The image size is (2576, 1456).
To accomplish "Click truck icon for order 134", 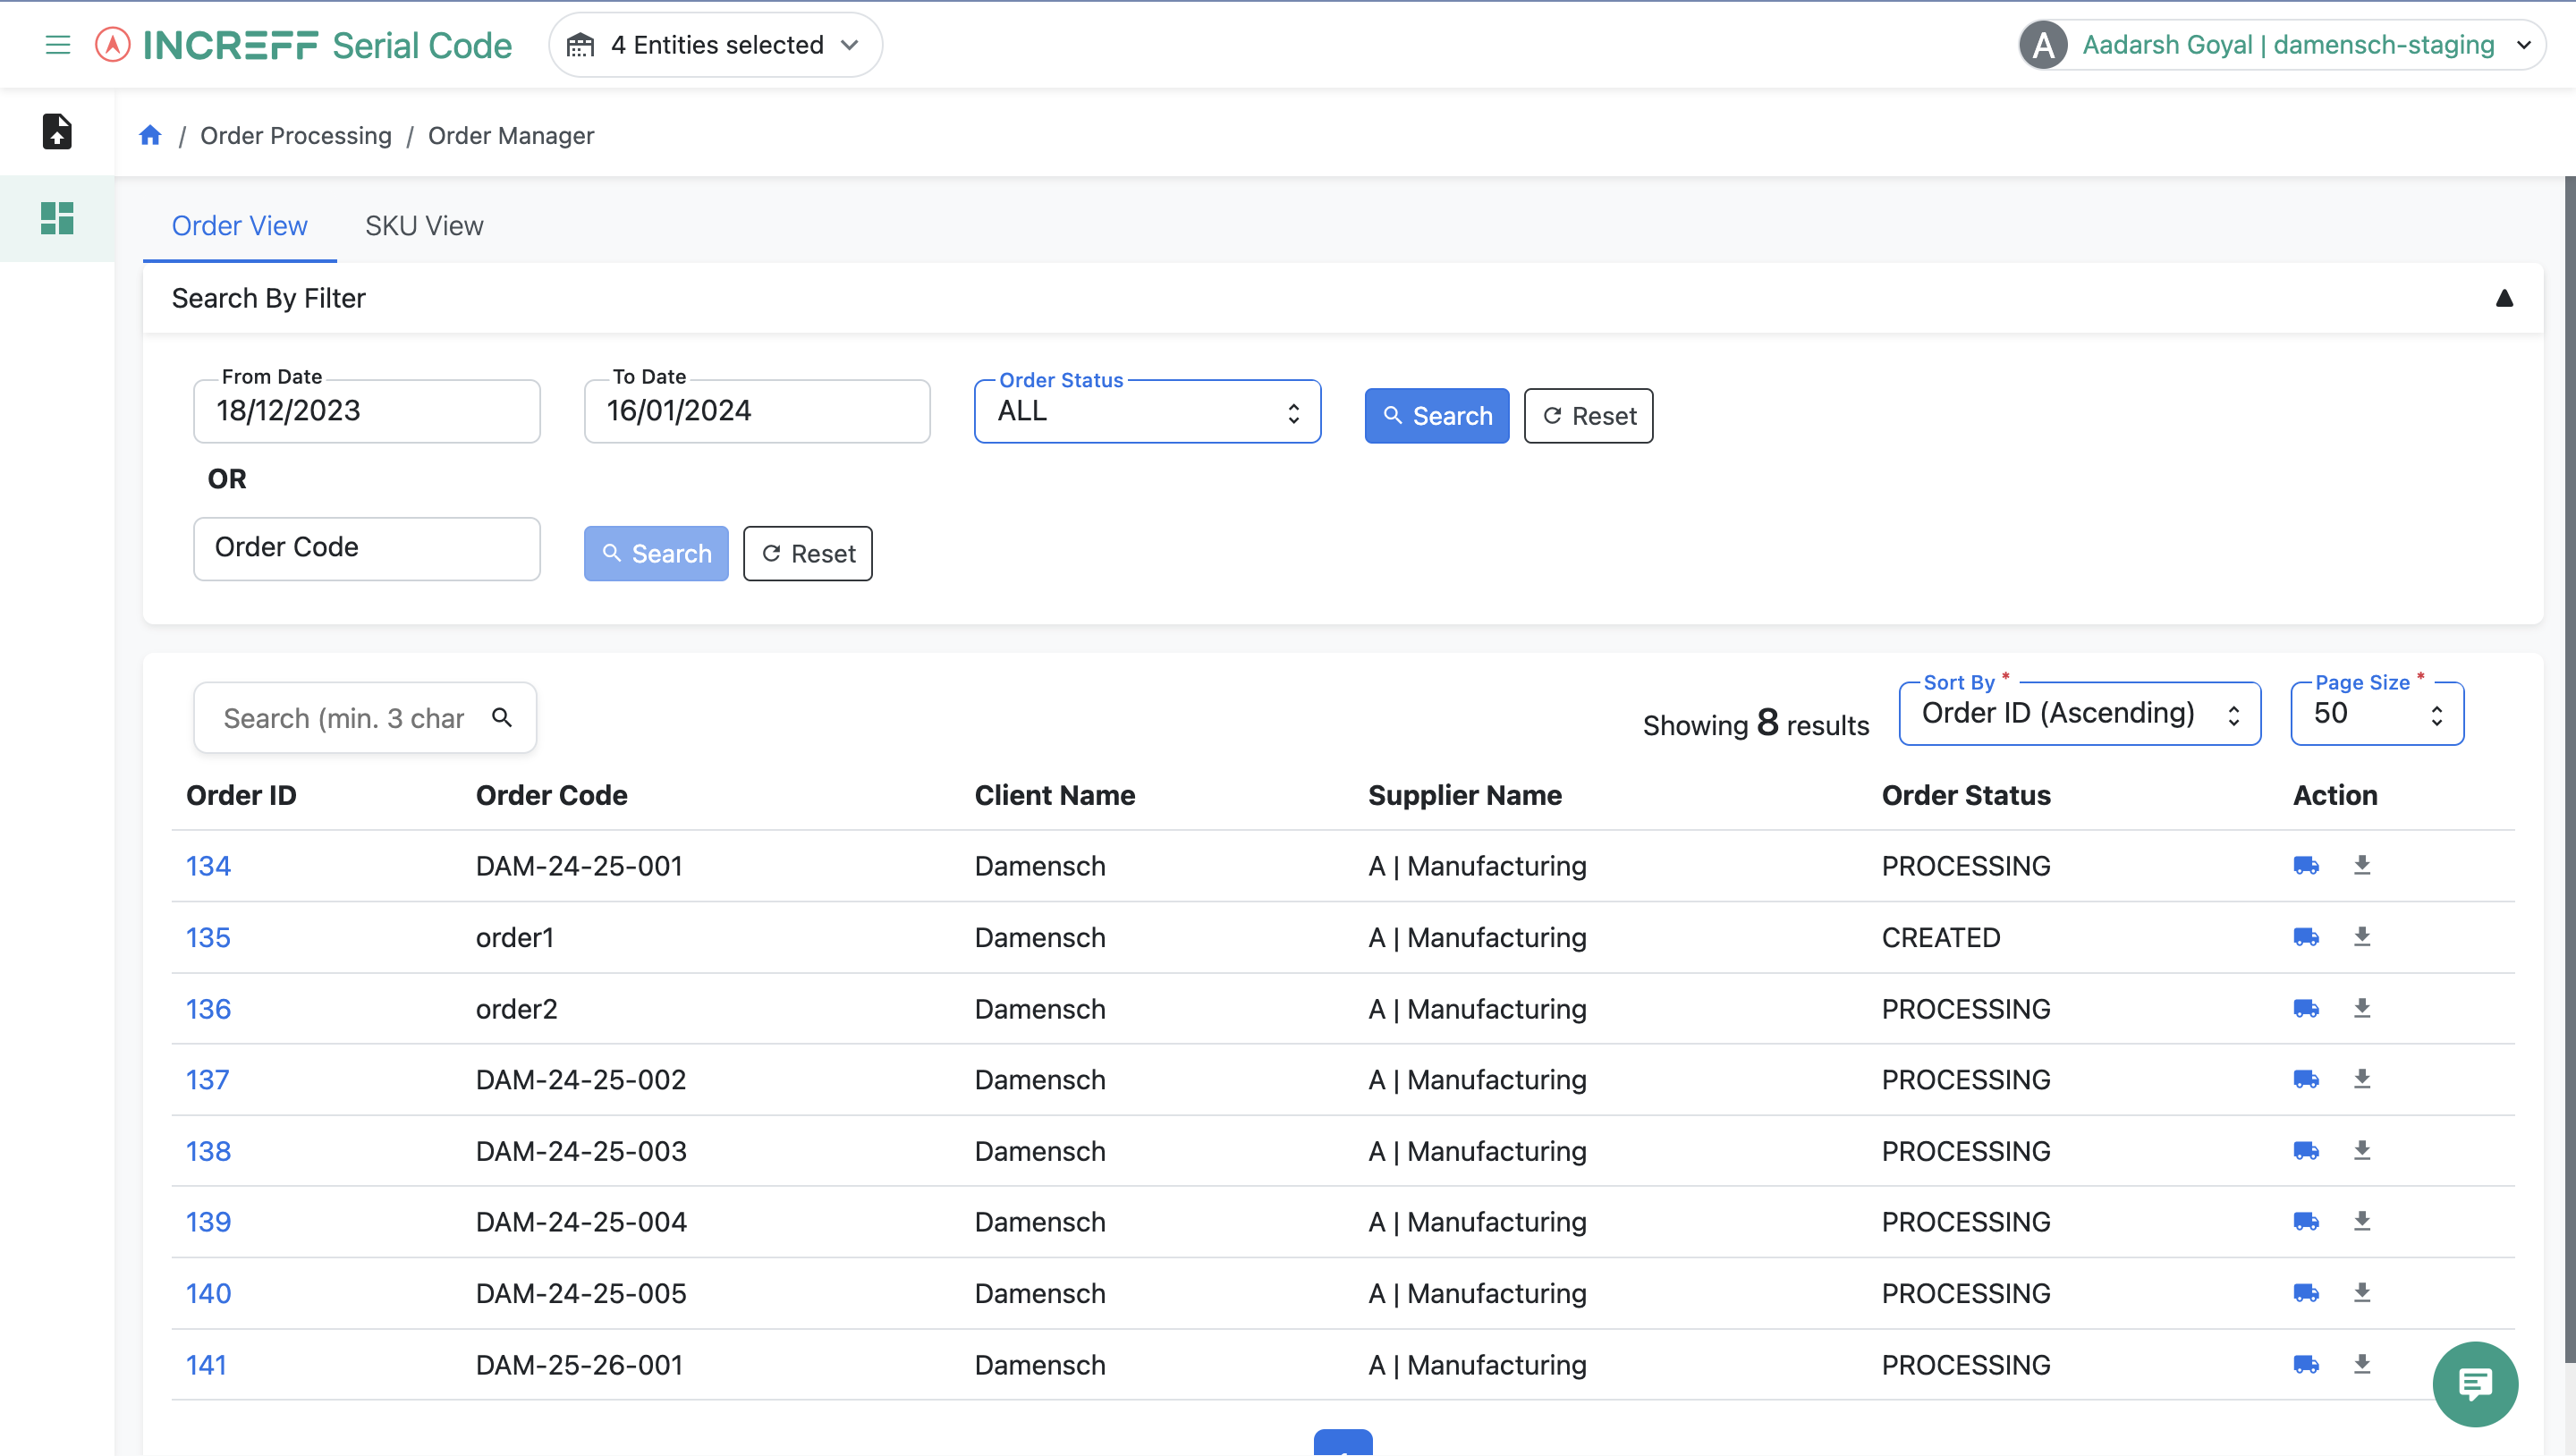I will pos(2306,866).
